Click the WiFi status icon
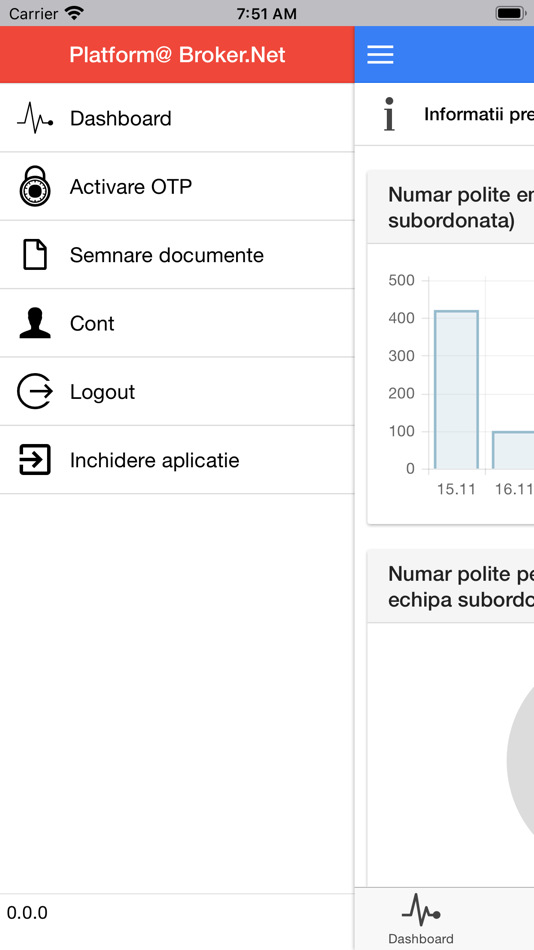The height and width of the screenshot is (950, 534). tap(74, 13)
